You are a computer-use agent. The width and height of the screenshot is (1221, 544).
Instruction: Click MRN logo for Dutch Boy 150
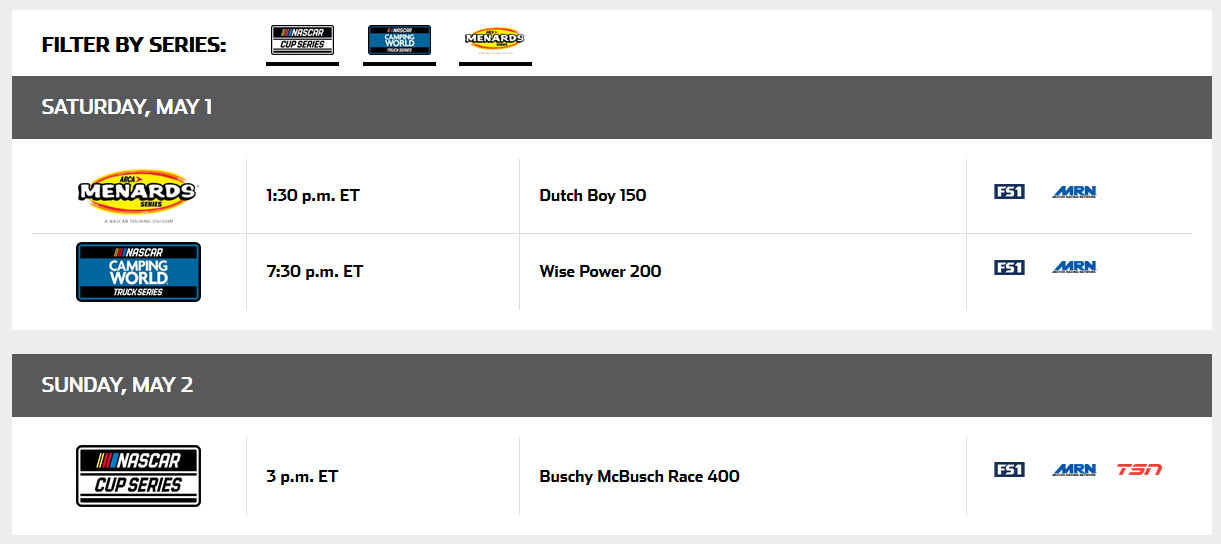[x=1074, y=191]
